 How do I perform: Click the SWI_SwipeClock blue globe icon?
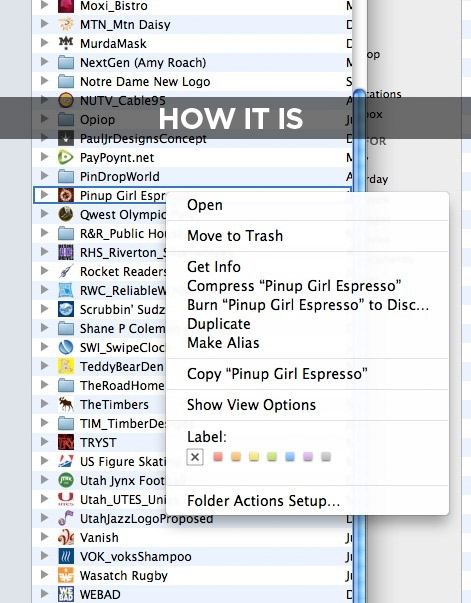(x=66, y=347)
